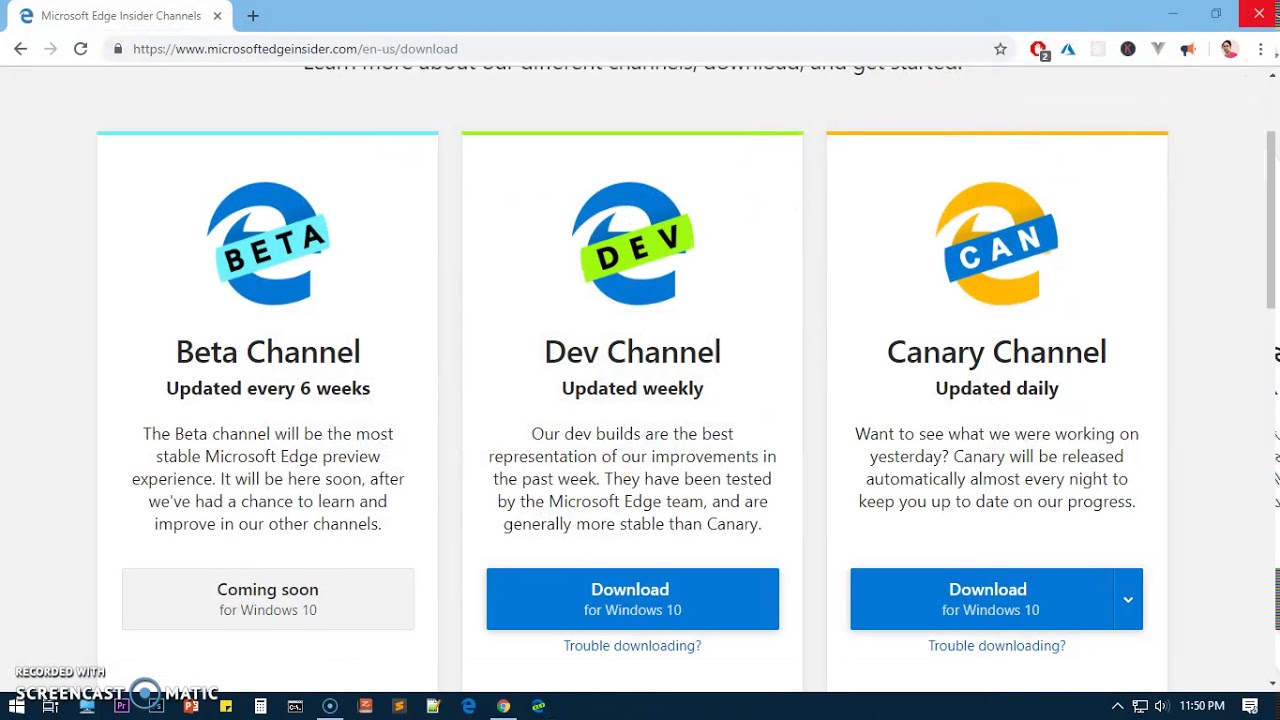Viewport: 1280px width, 720px height.
Task: Reload the page with the refresh icon
Action: tap(80, 49)
